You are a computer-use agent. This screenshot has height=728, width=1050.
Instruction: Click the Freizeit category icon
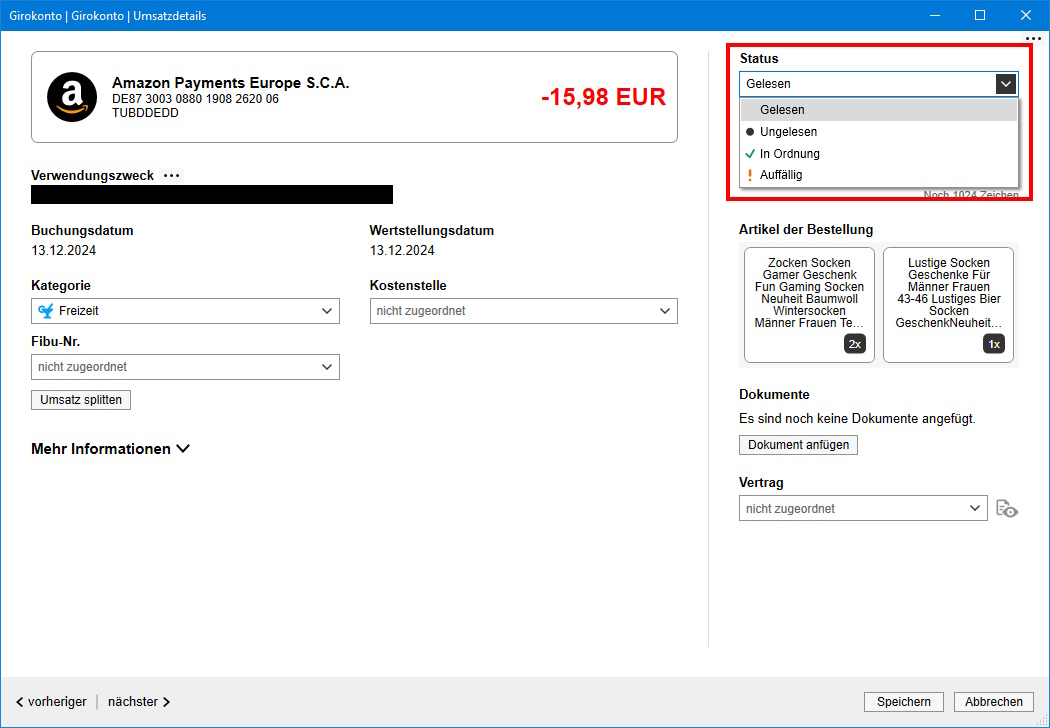pyautogui.click(x=45, y=311)
